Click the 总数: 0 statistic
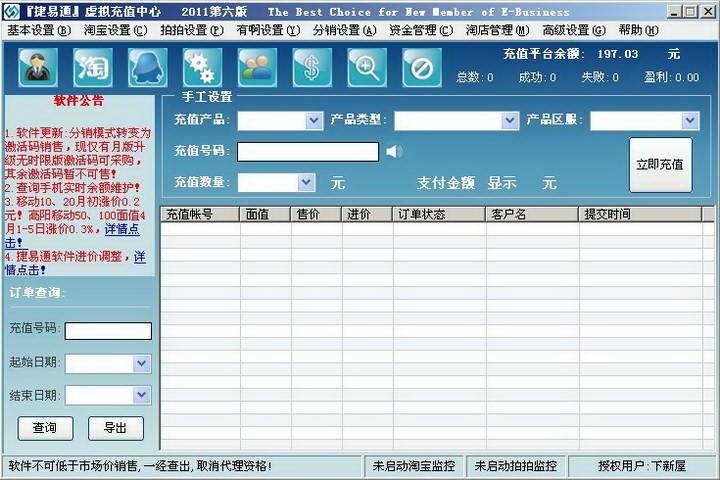The image size is (720, 480). point(475,77)
